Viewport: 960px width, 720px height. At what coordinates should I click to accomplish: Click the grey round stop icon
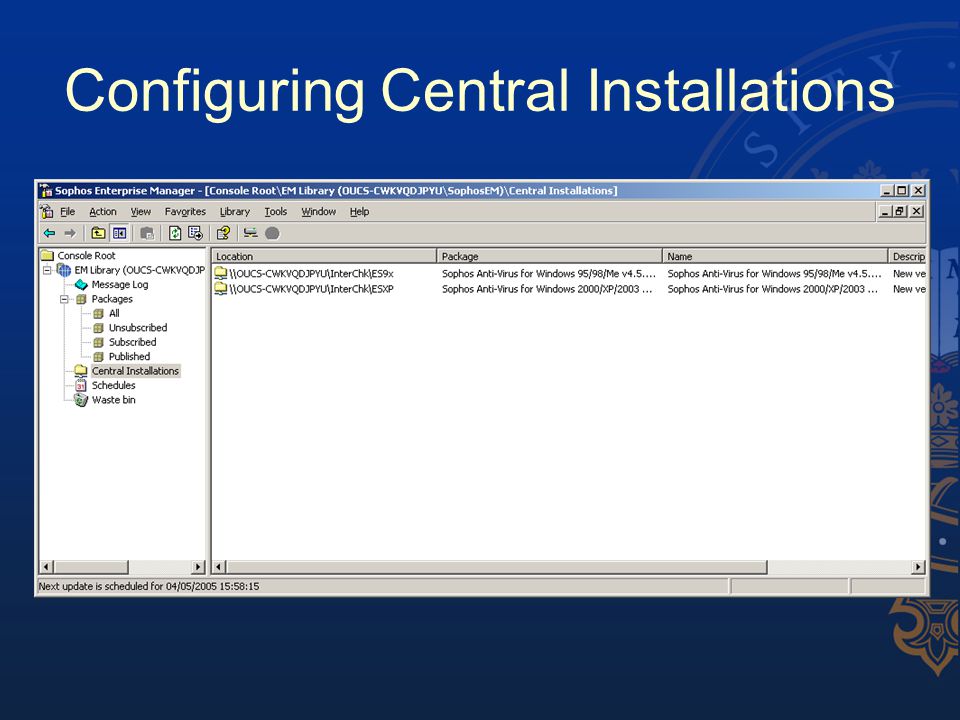[x=272, y=233]
